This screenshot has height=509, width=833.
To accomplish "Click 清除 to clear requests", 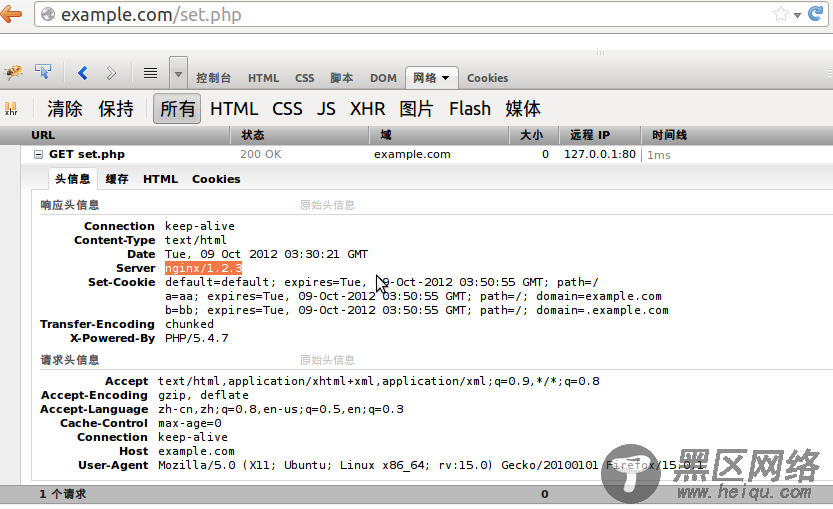I will click(65, 109).
